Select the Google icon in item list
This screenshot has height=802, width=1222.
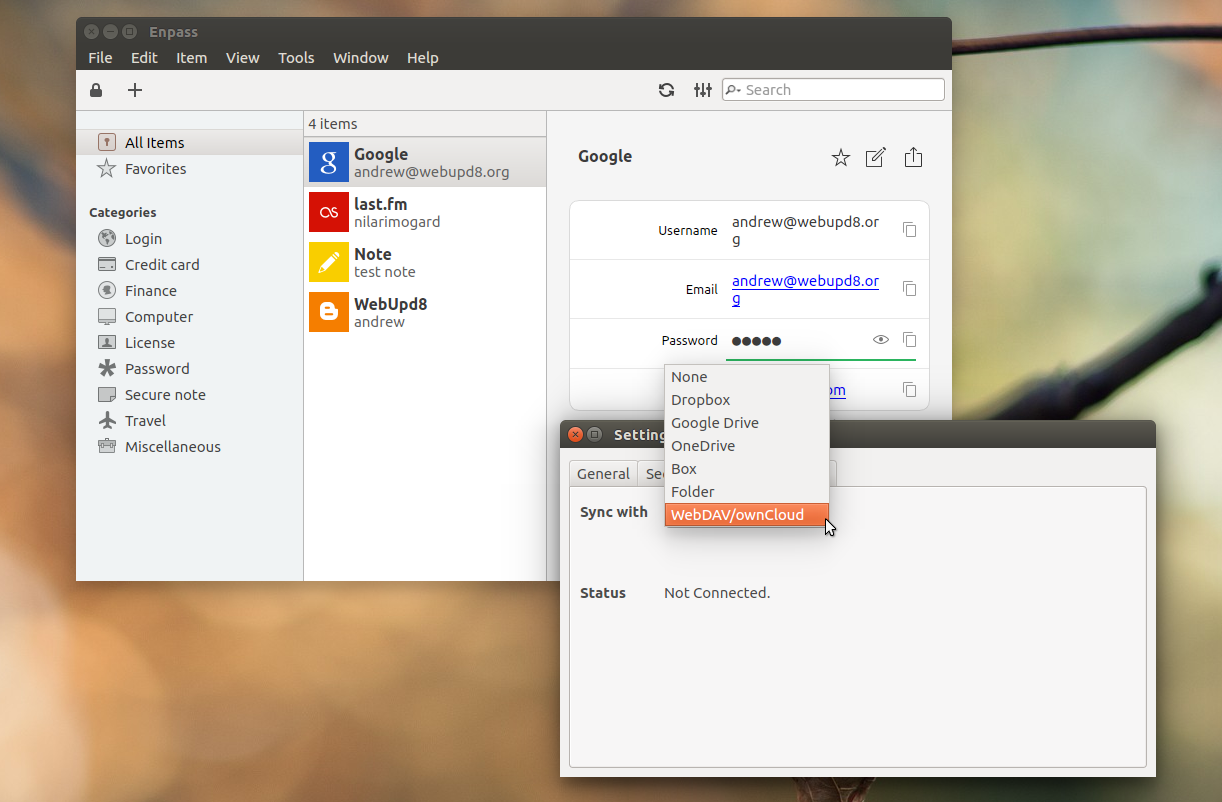(x=329, y=162)
